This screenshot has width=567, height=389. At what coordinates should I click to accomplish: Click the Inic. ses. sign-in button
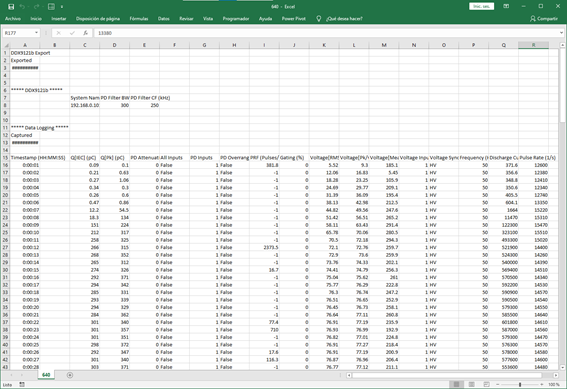[x=481, y=6]
